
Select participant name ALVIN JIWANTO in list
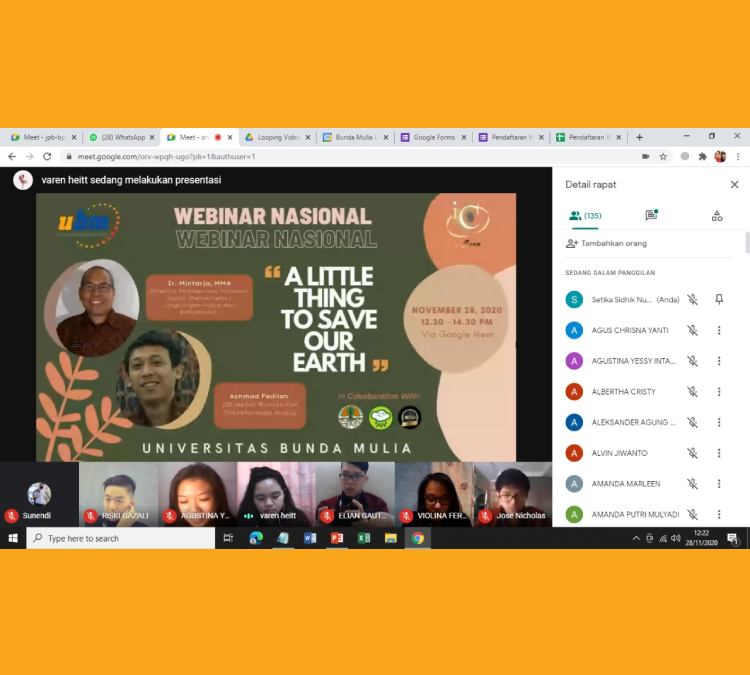tap(619, 453)
